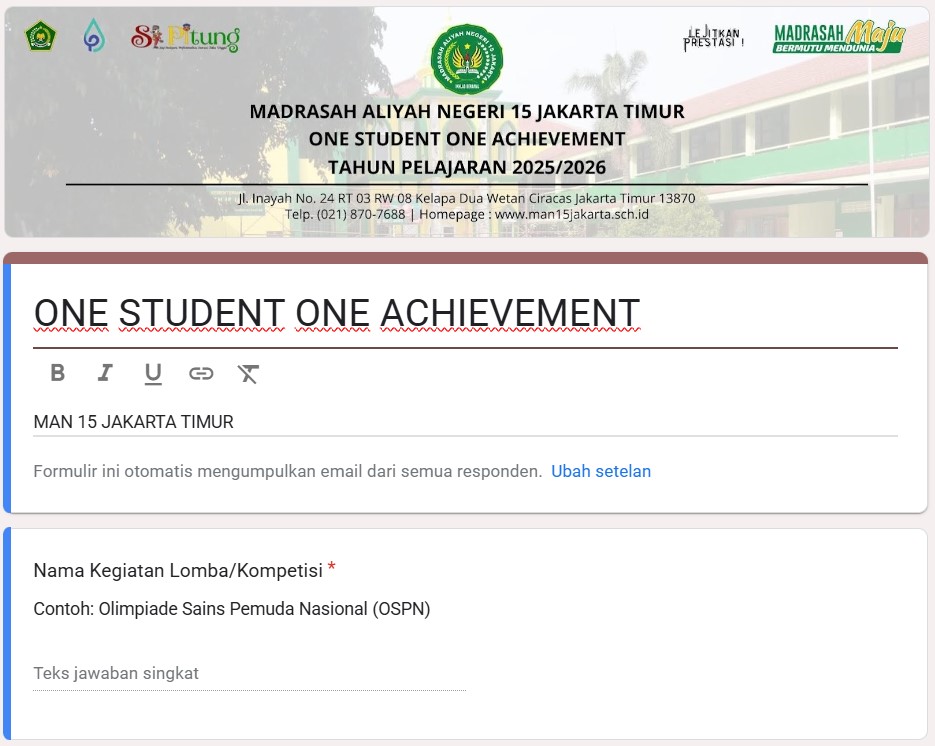Click the TAHUN PELAJARAN 2025/2026 banner text
The width and height of the screenshot is (935, 746).
[467, 166]
